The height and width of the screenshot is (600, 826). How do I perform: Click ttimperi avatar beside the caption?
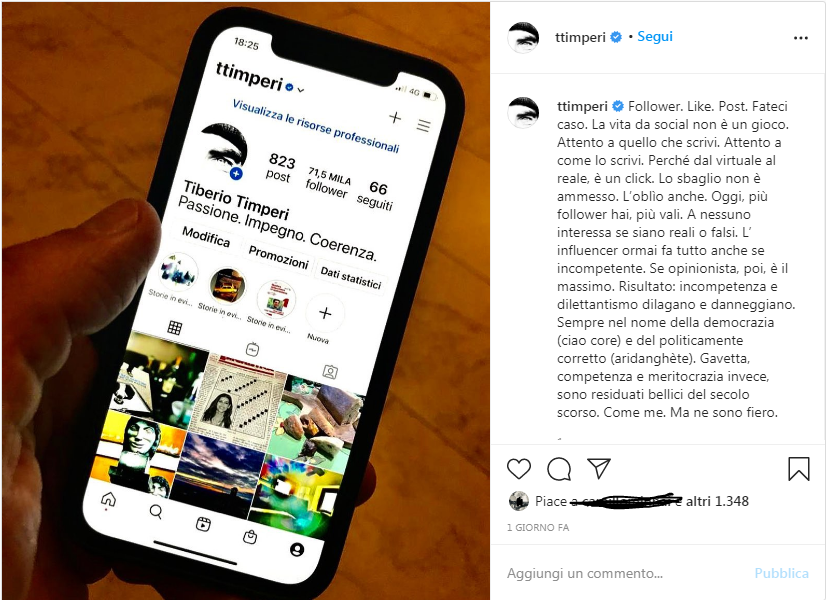[x=523, y=112]
